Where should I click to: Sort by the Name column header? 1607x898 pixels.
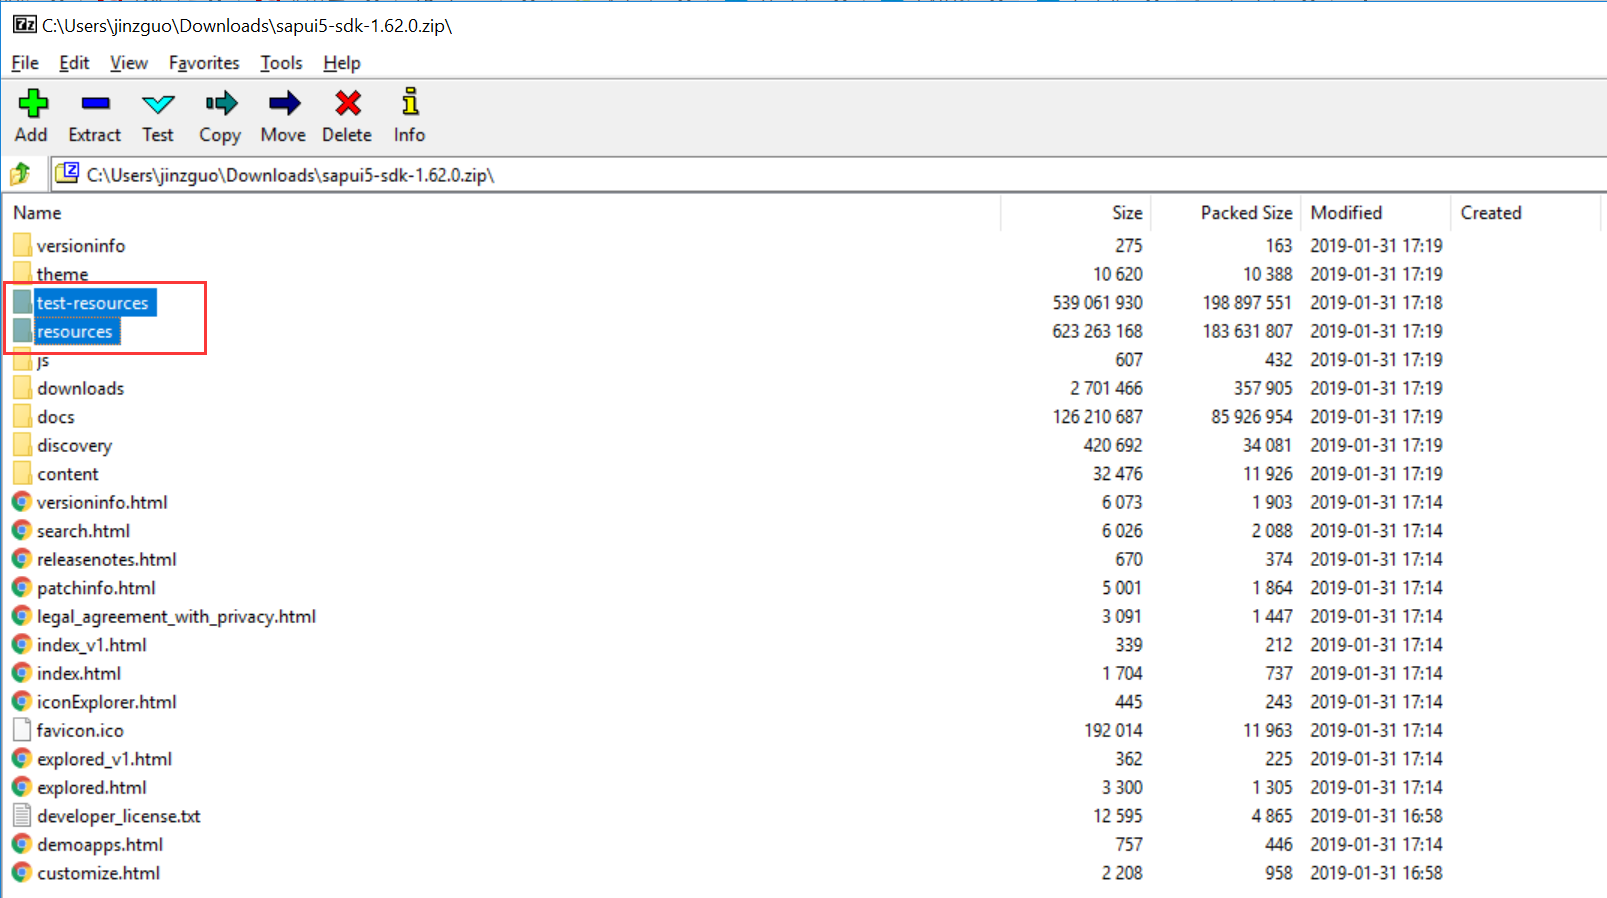(37, 213)
